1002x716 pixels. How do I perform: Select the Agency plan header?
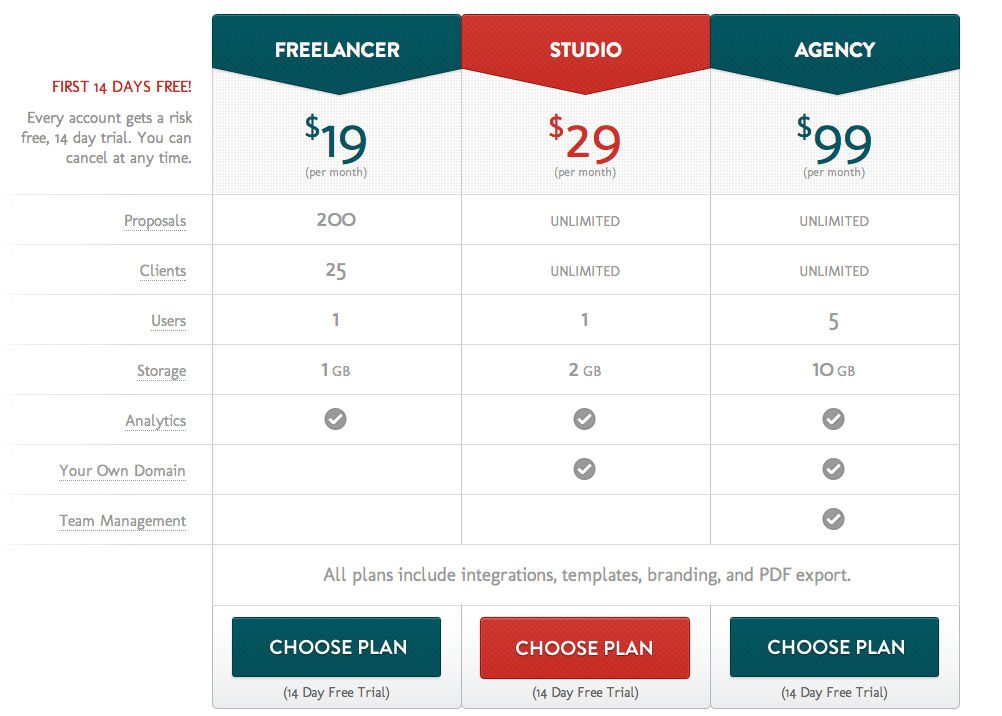(835, 50)
